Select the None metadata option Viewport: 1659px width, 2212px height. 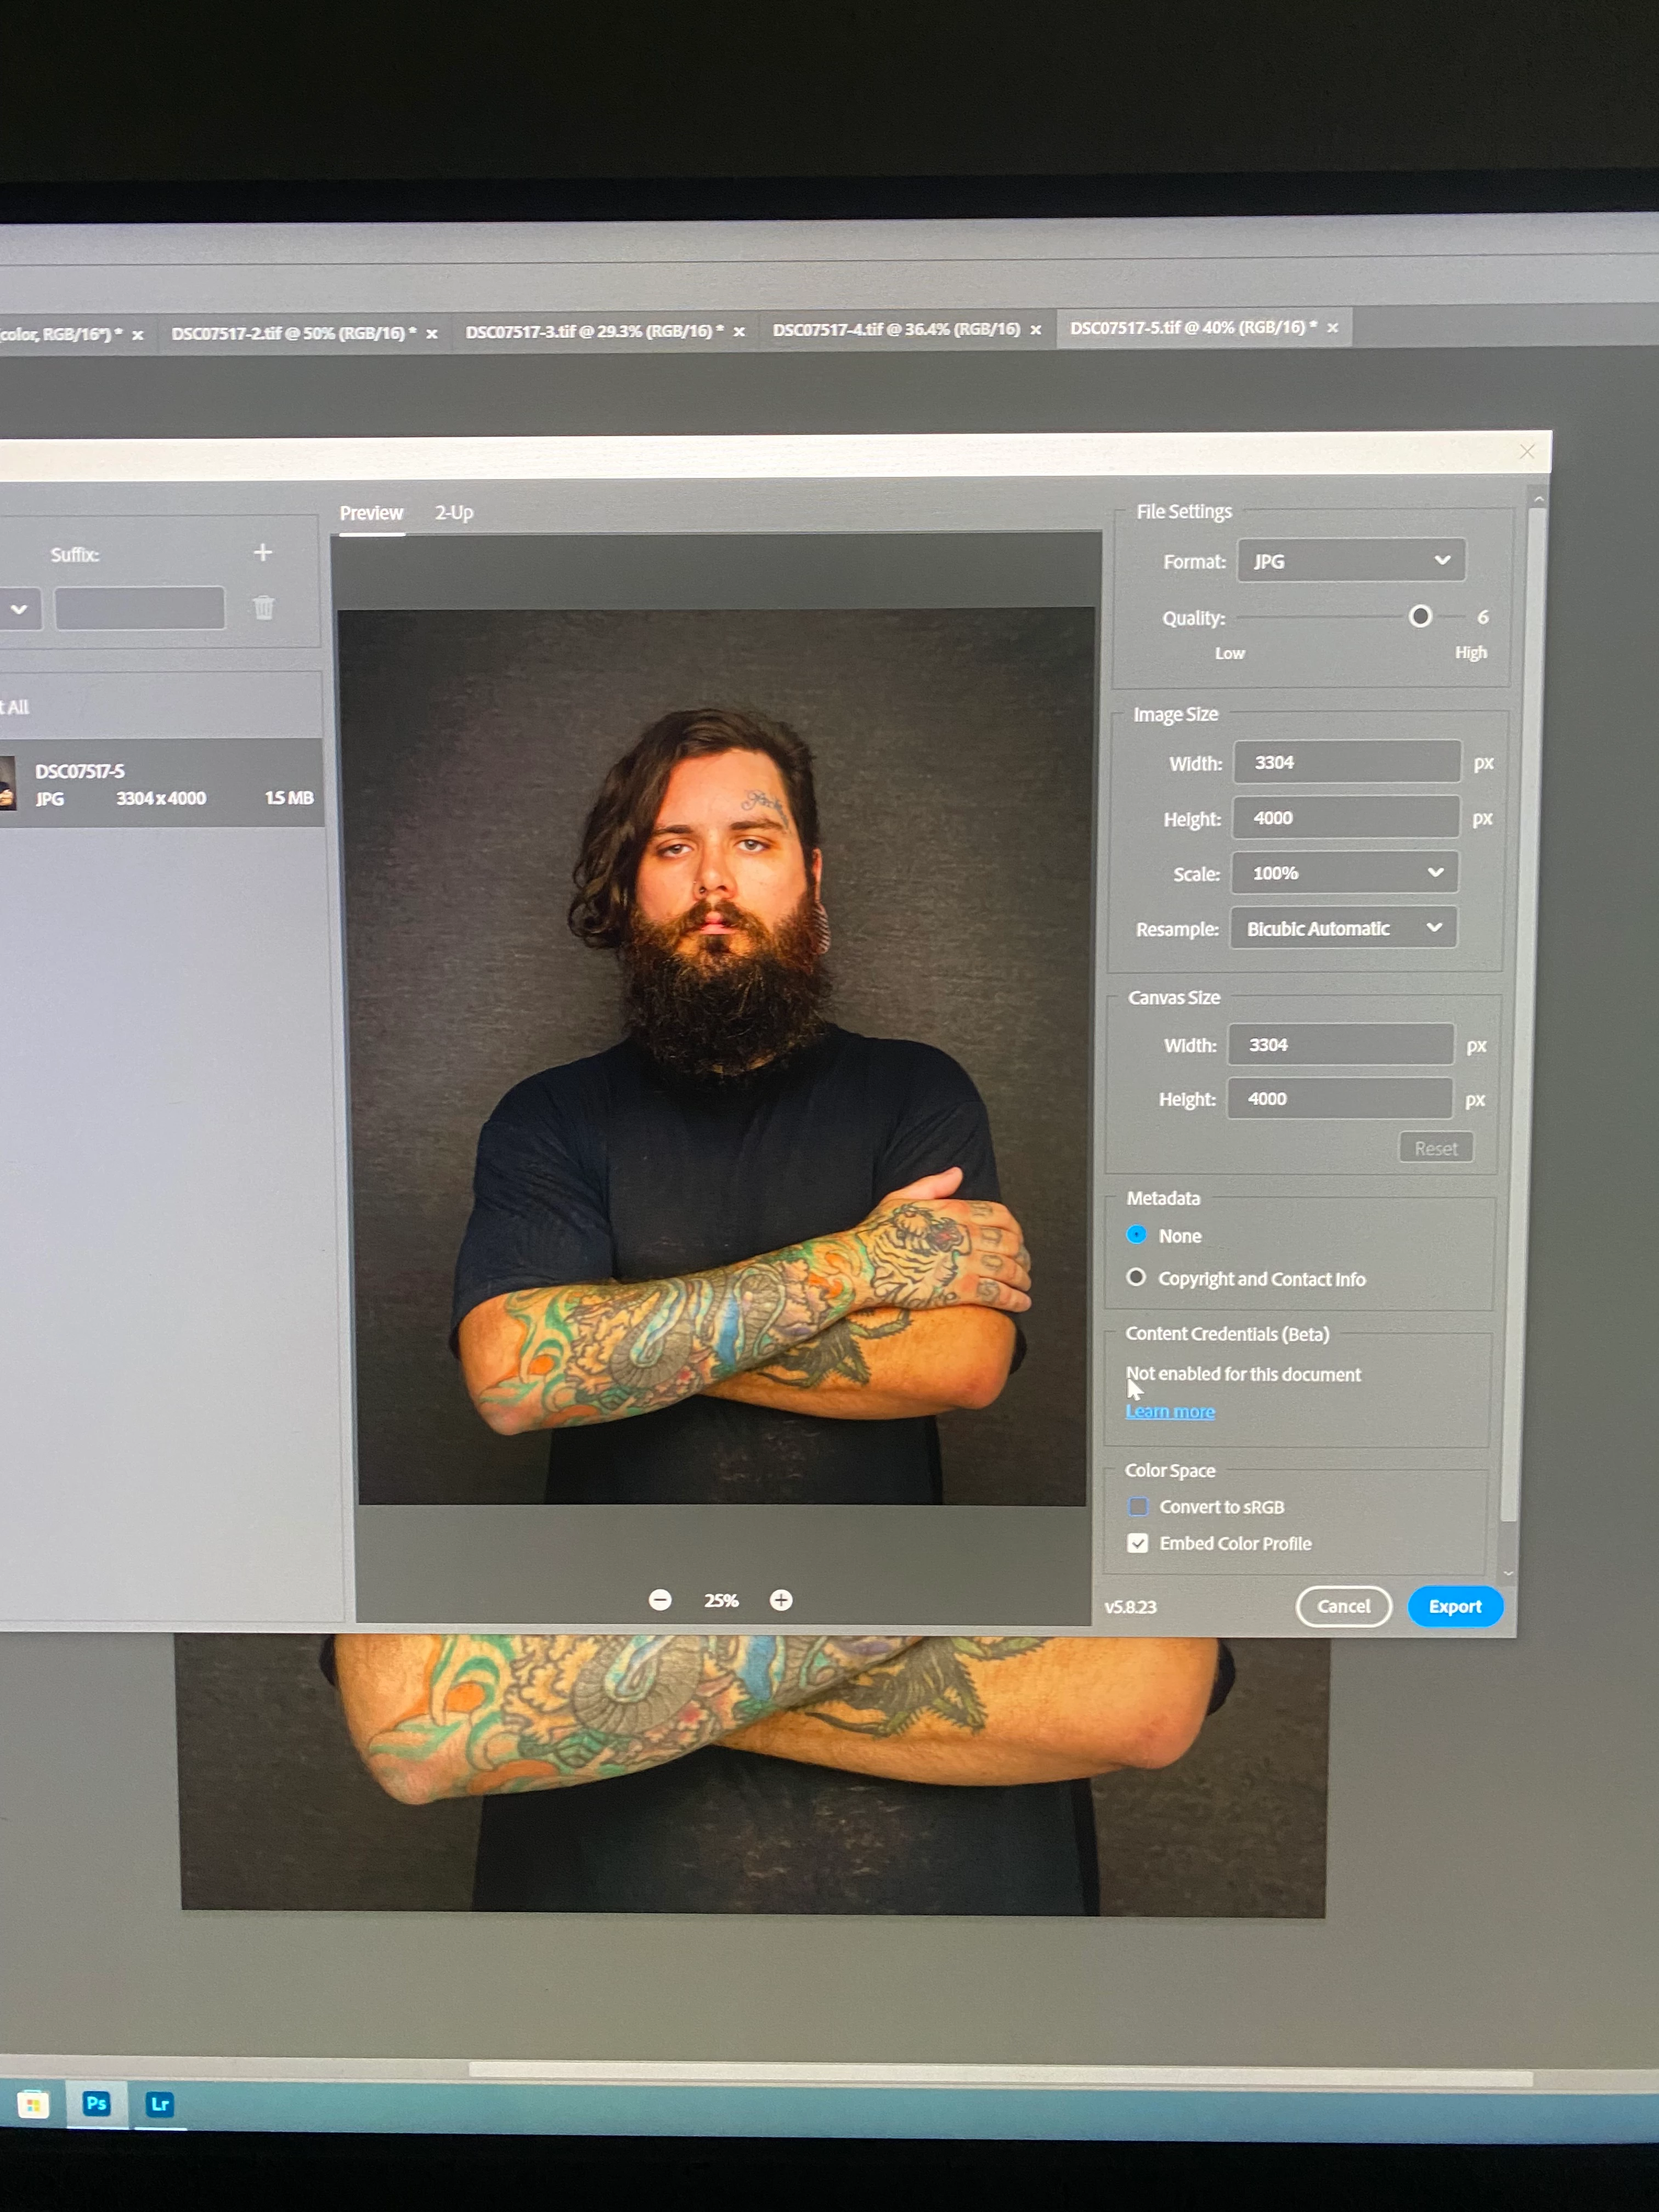tap(1136, 1235)
